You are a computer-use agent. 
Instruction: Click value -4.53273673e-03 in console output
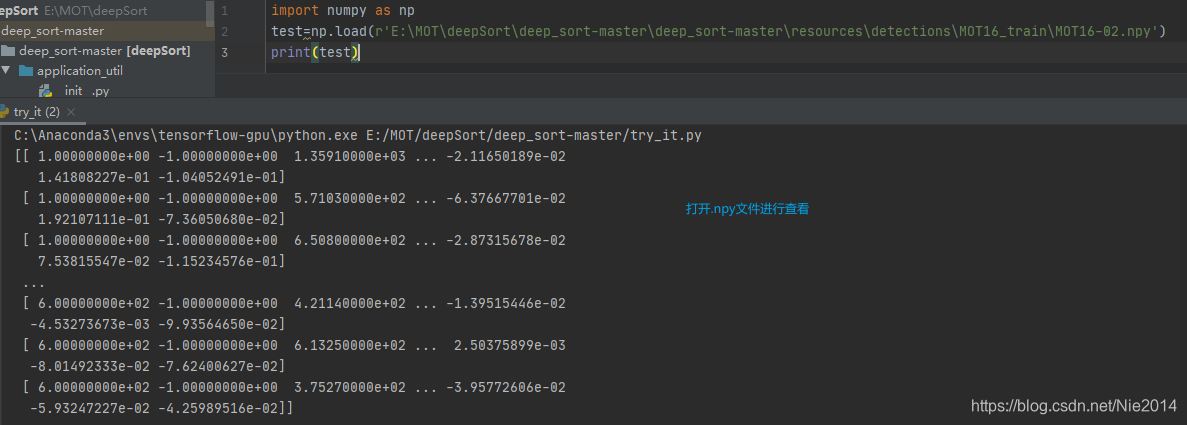tap(89, 324)
